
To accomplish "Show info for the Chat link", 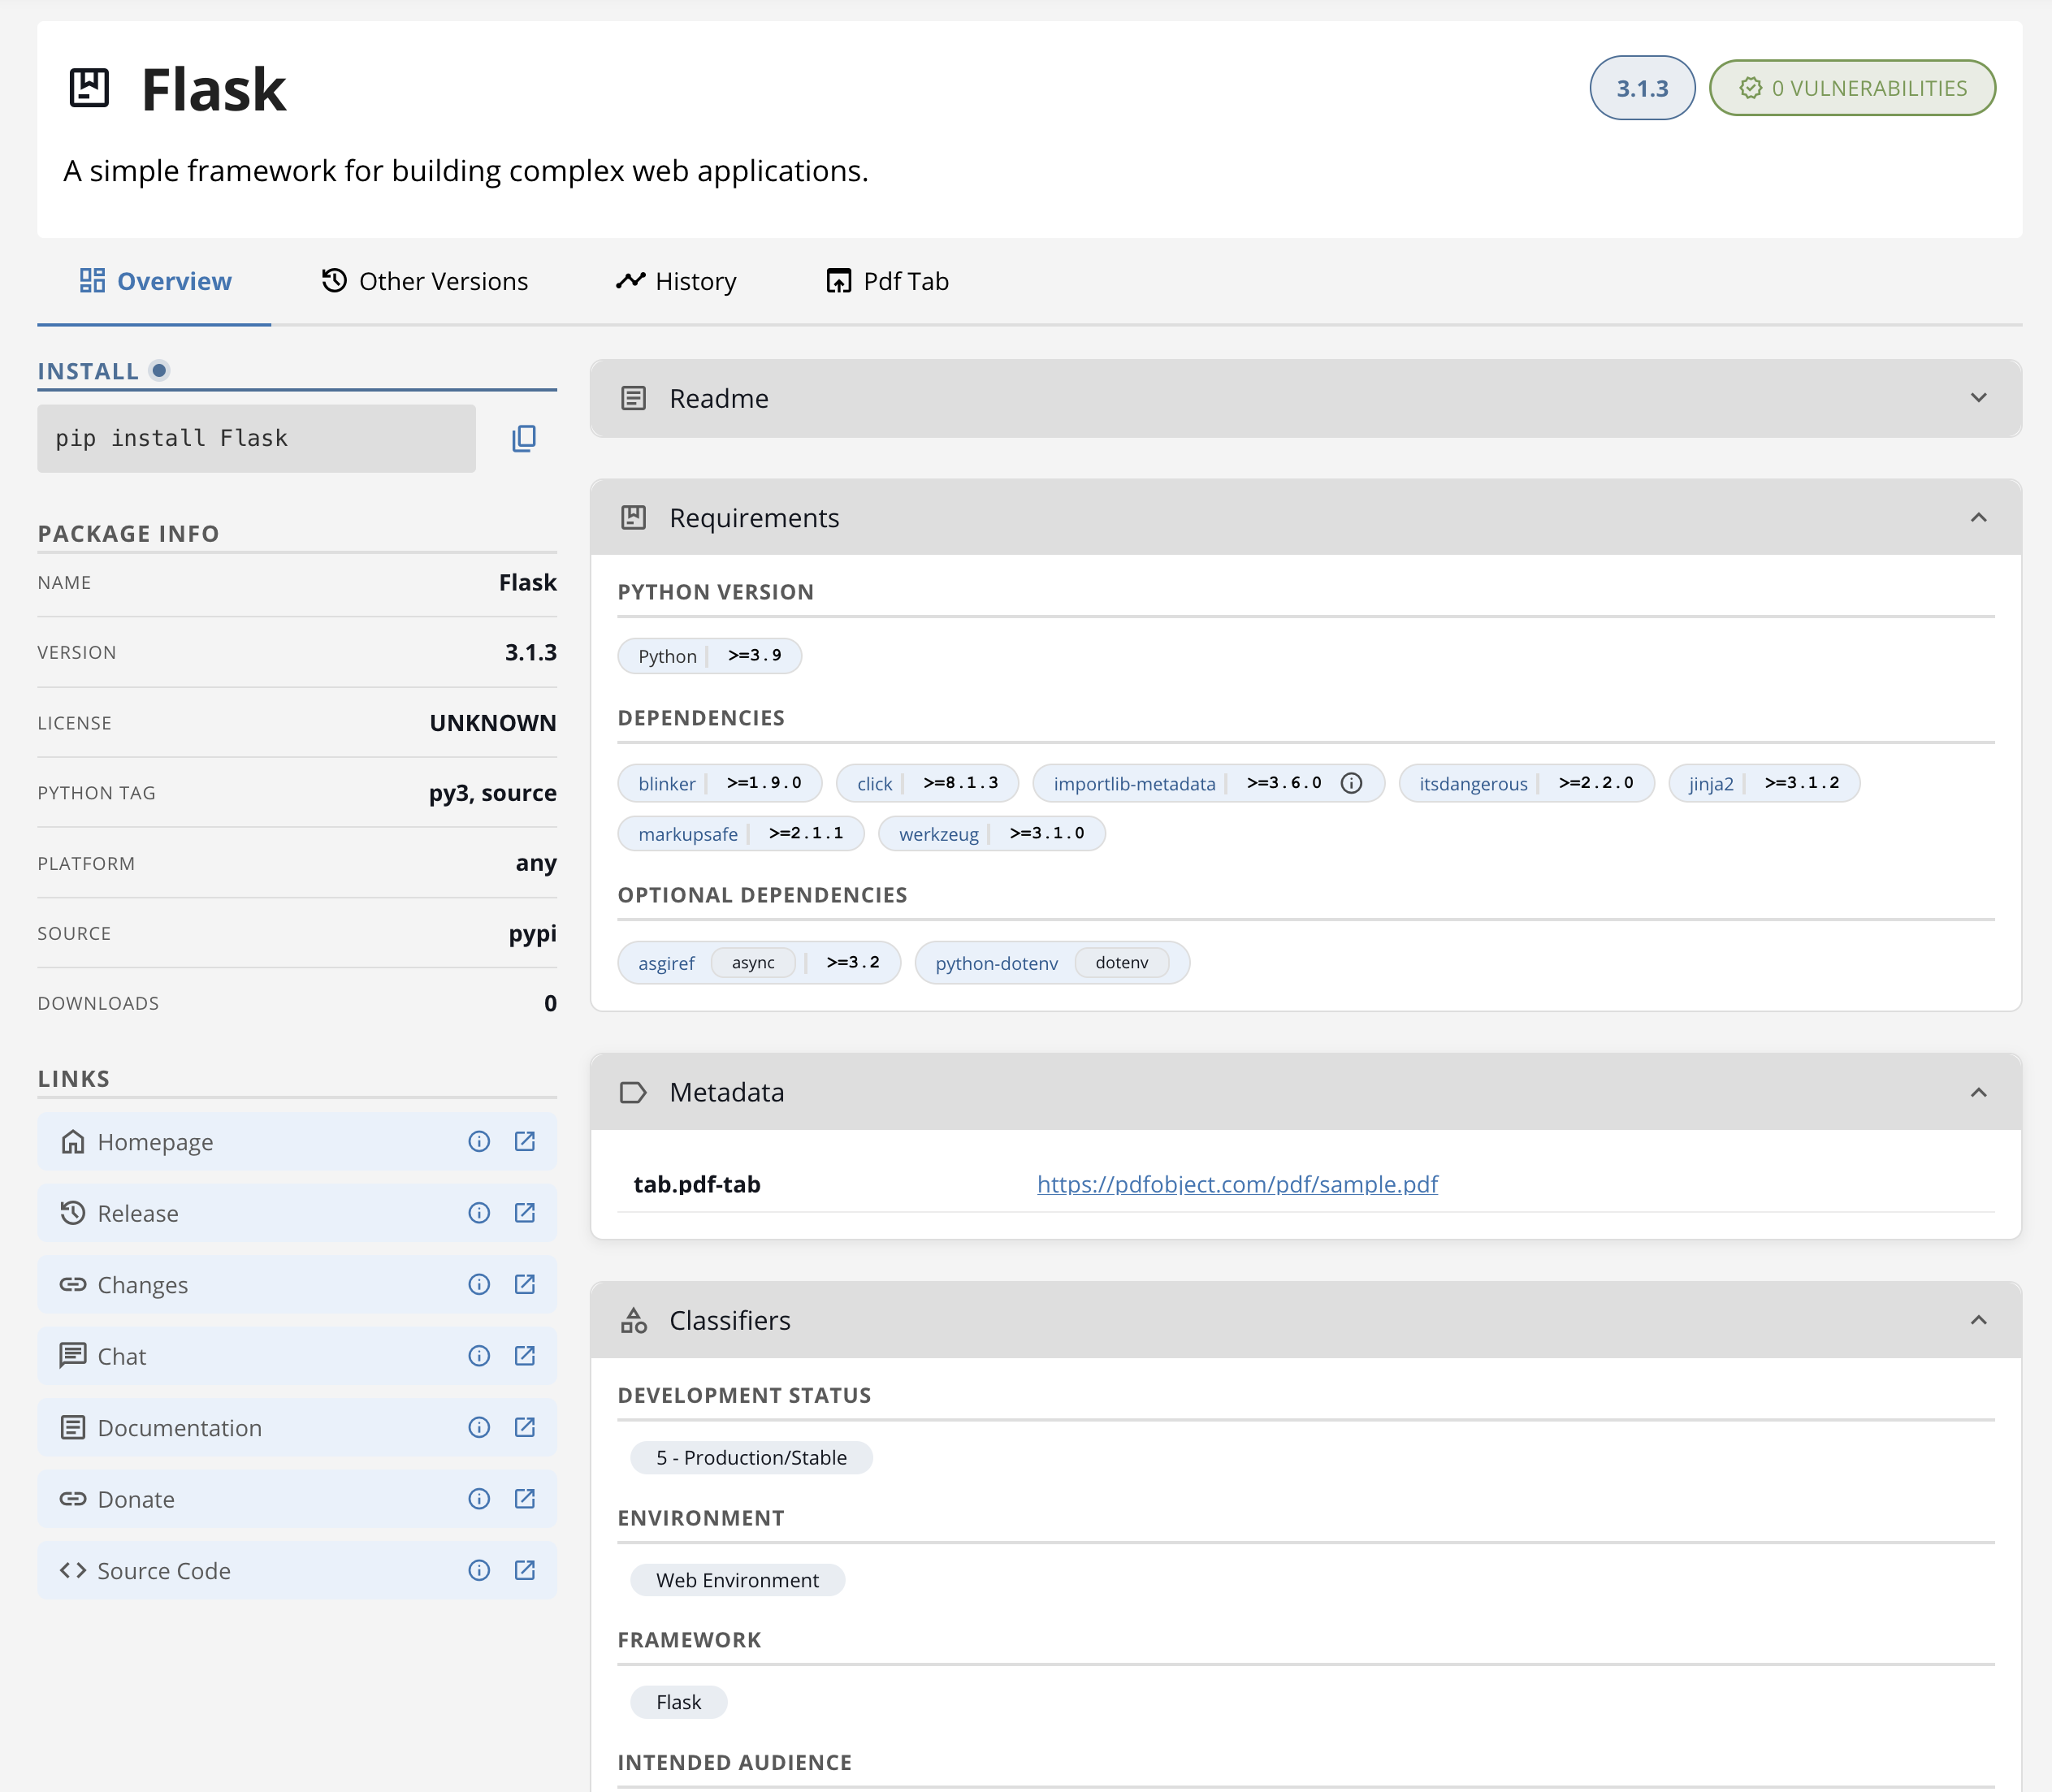I will coord(479,1355).
